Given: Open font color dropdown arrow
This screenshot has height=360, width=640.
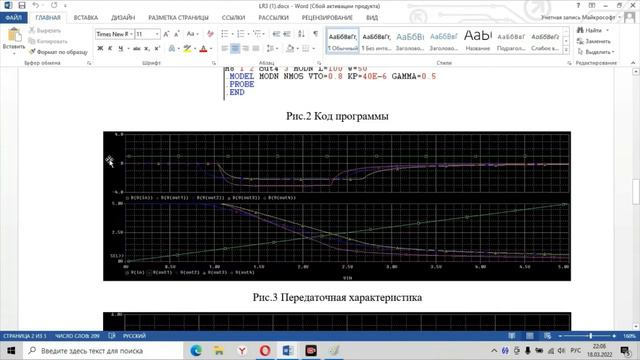Looking at the screenshot, I should 211,49.
